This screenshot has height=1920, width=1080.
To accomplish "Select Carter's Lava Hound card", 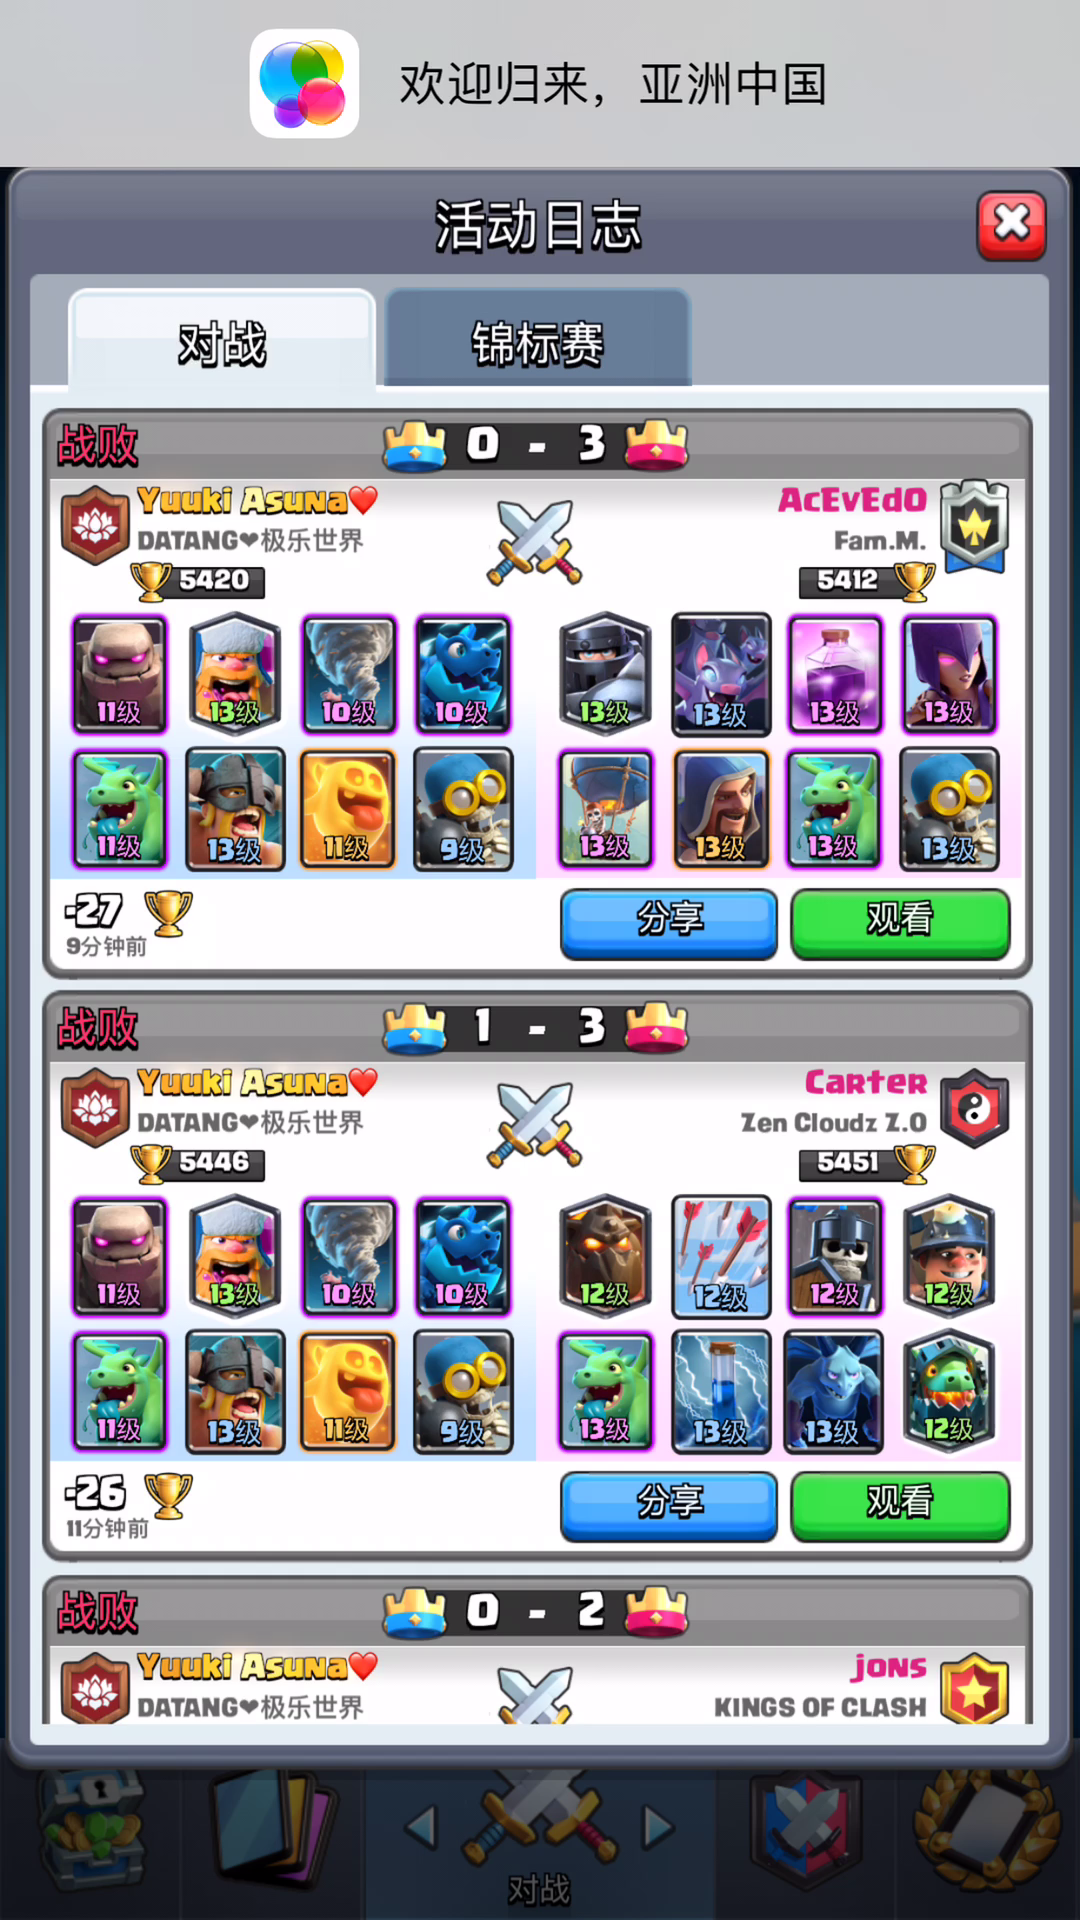I will point(605,1255).
